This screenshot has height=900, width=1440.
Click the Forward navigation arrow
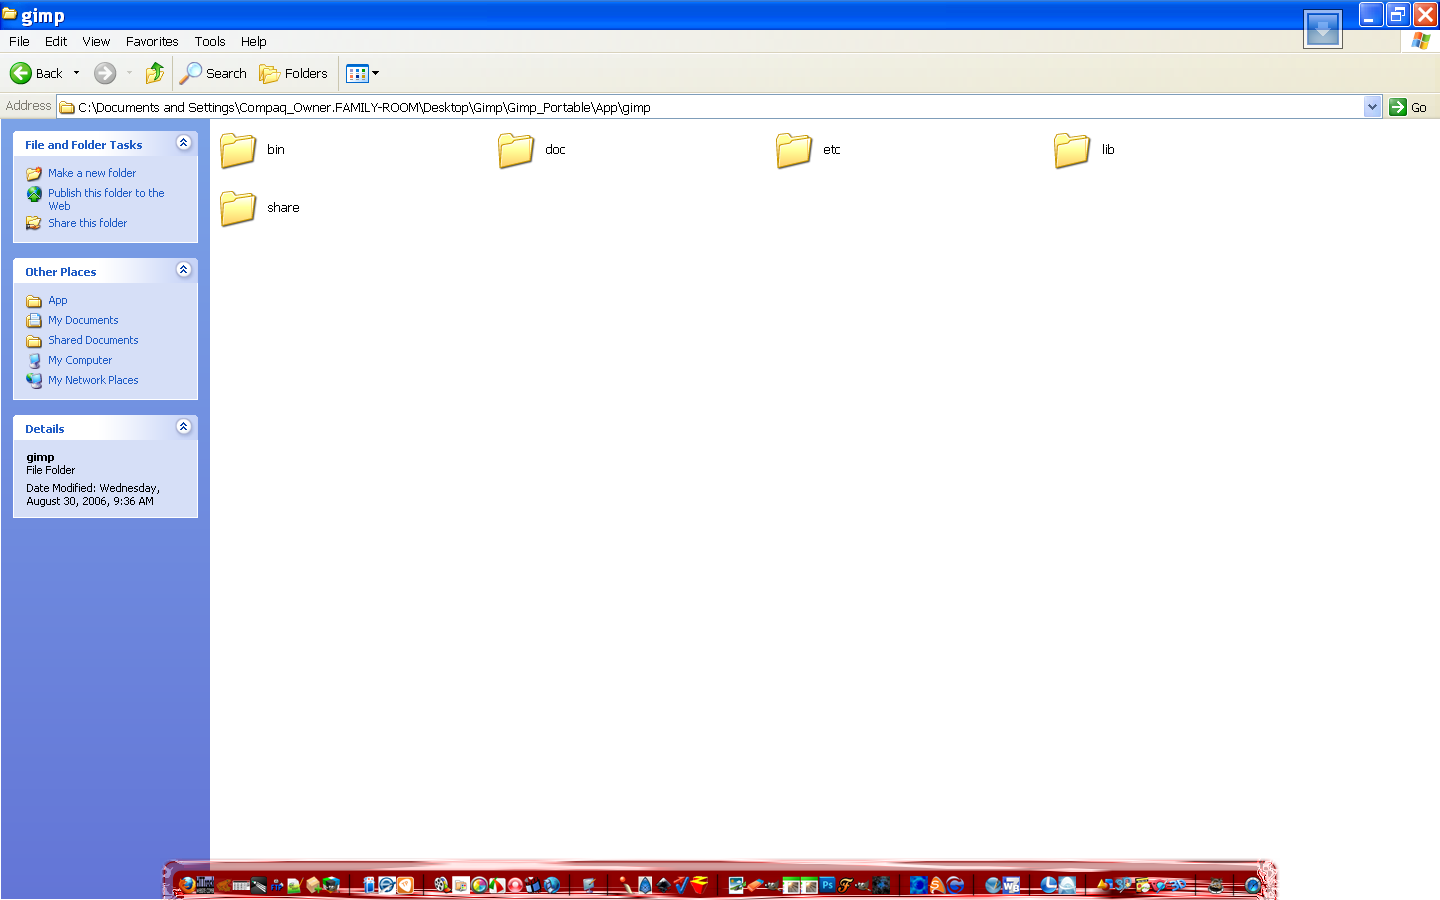(x=105, y=73)
